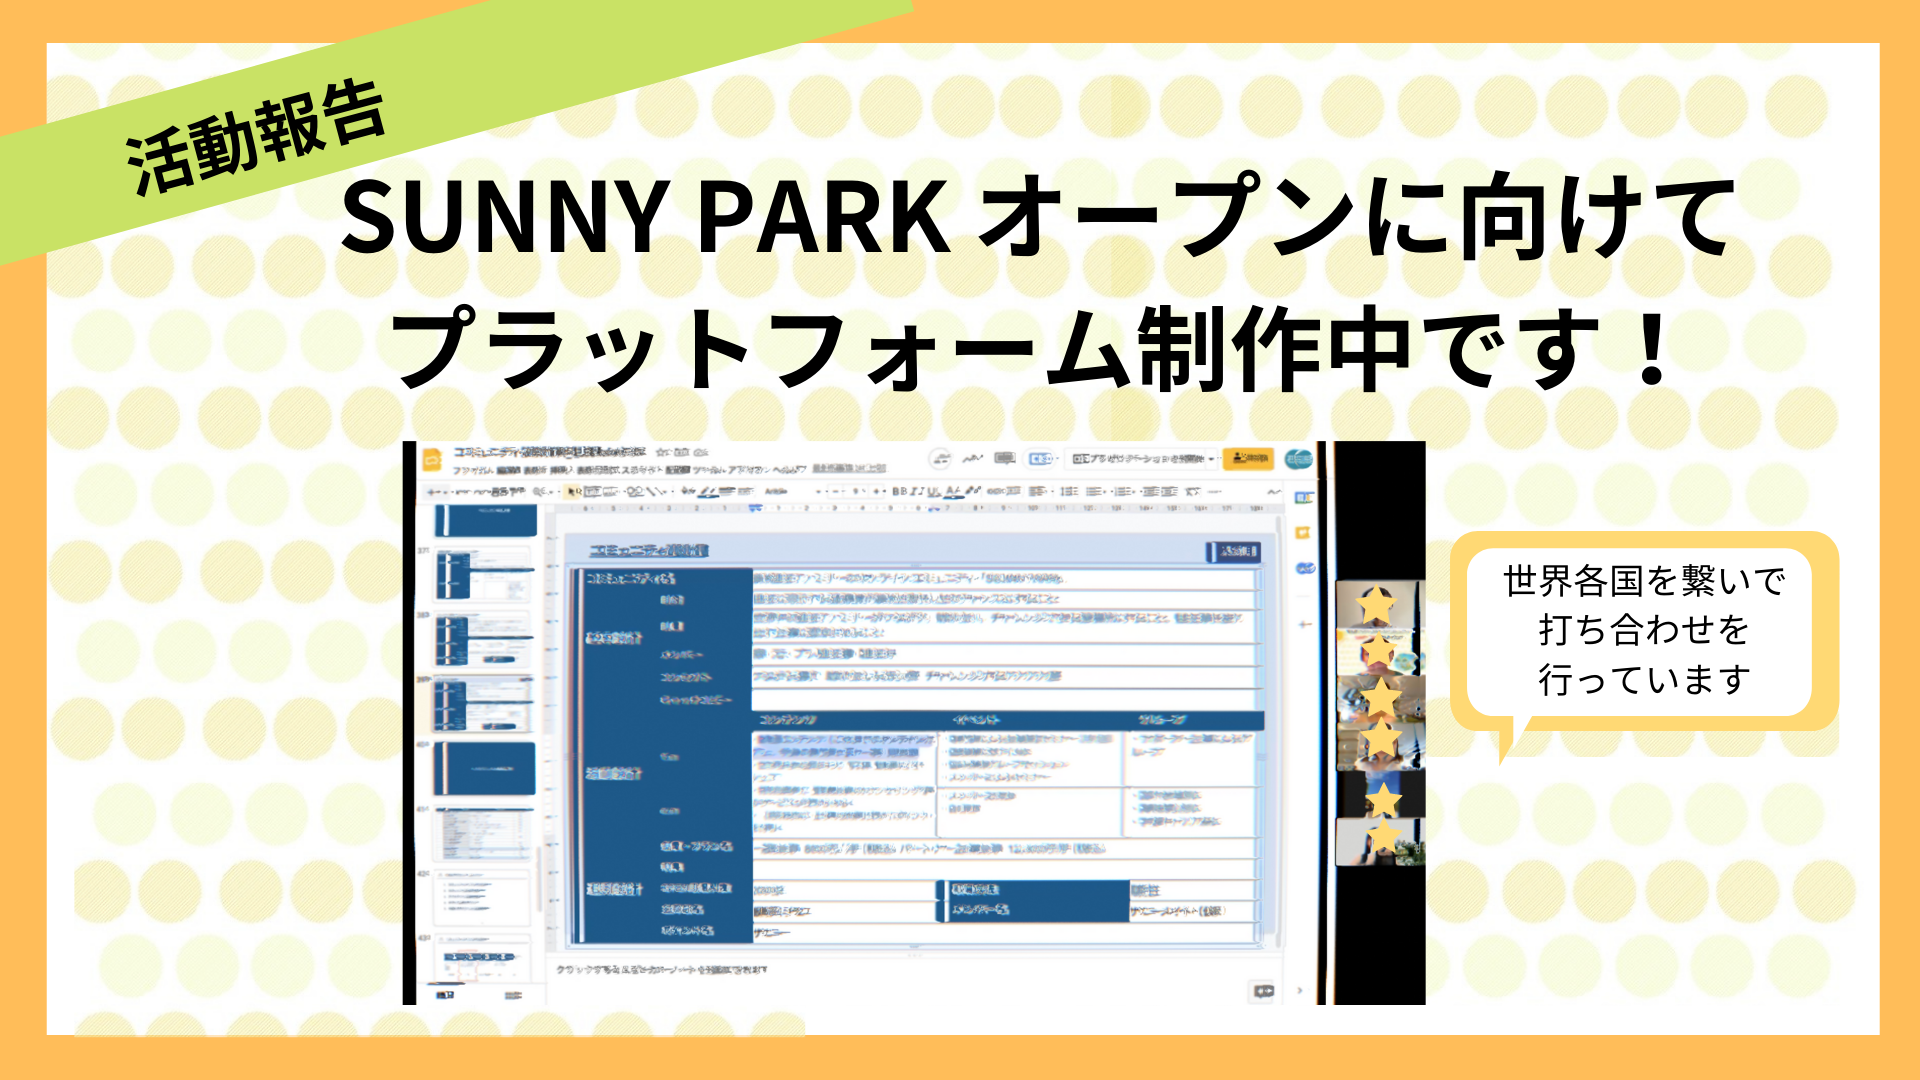
Task: Toggle underline formatting in toolbar
Action: 933,491
